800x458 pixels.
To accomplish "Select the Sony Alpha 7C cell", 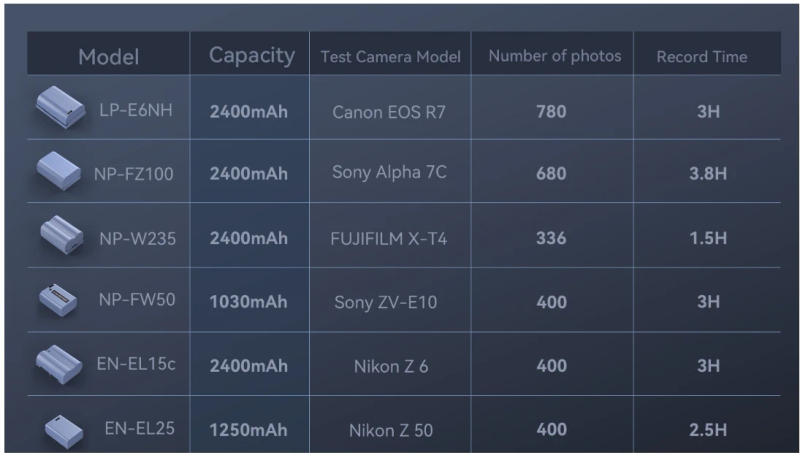I will tap(389, 173).
